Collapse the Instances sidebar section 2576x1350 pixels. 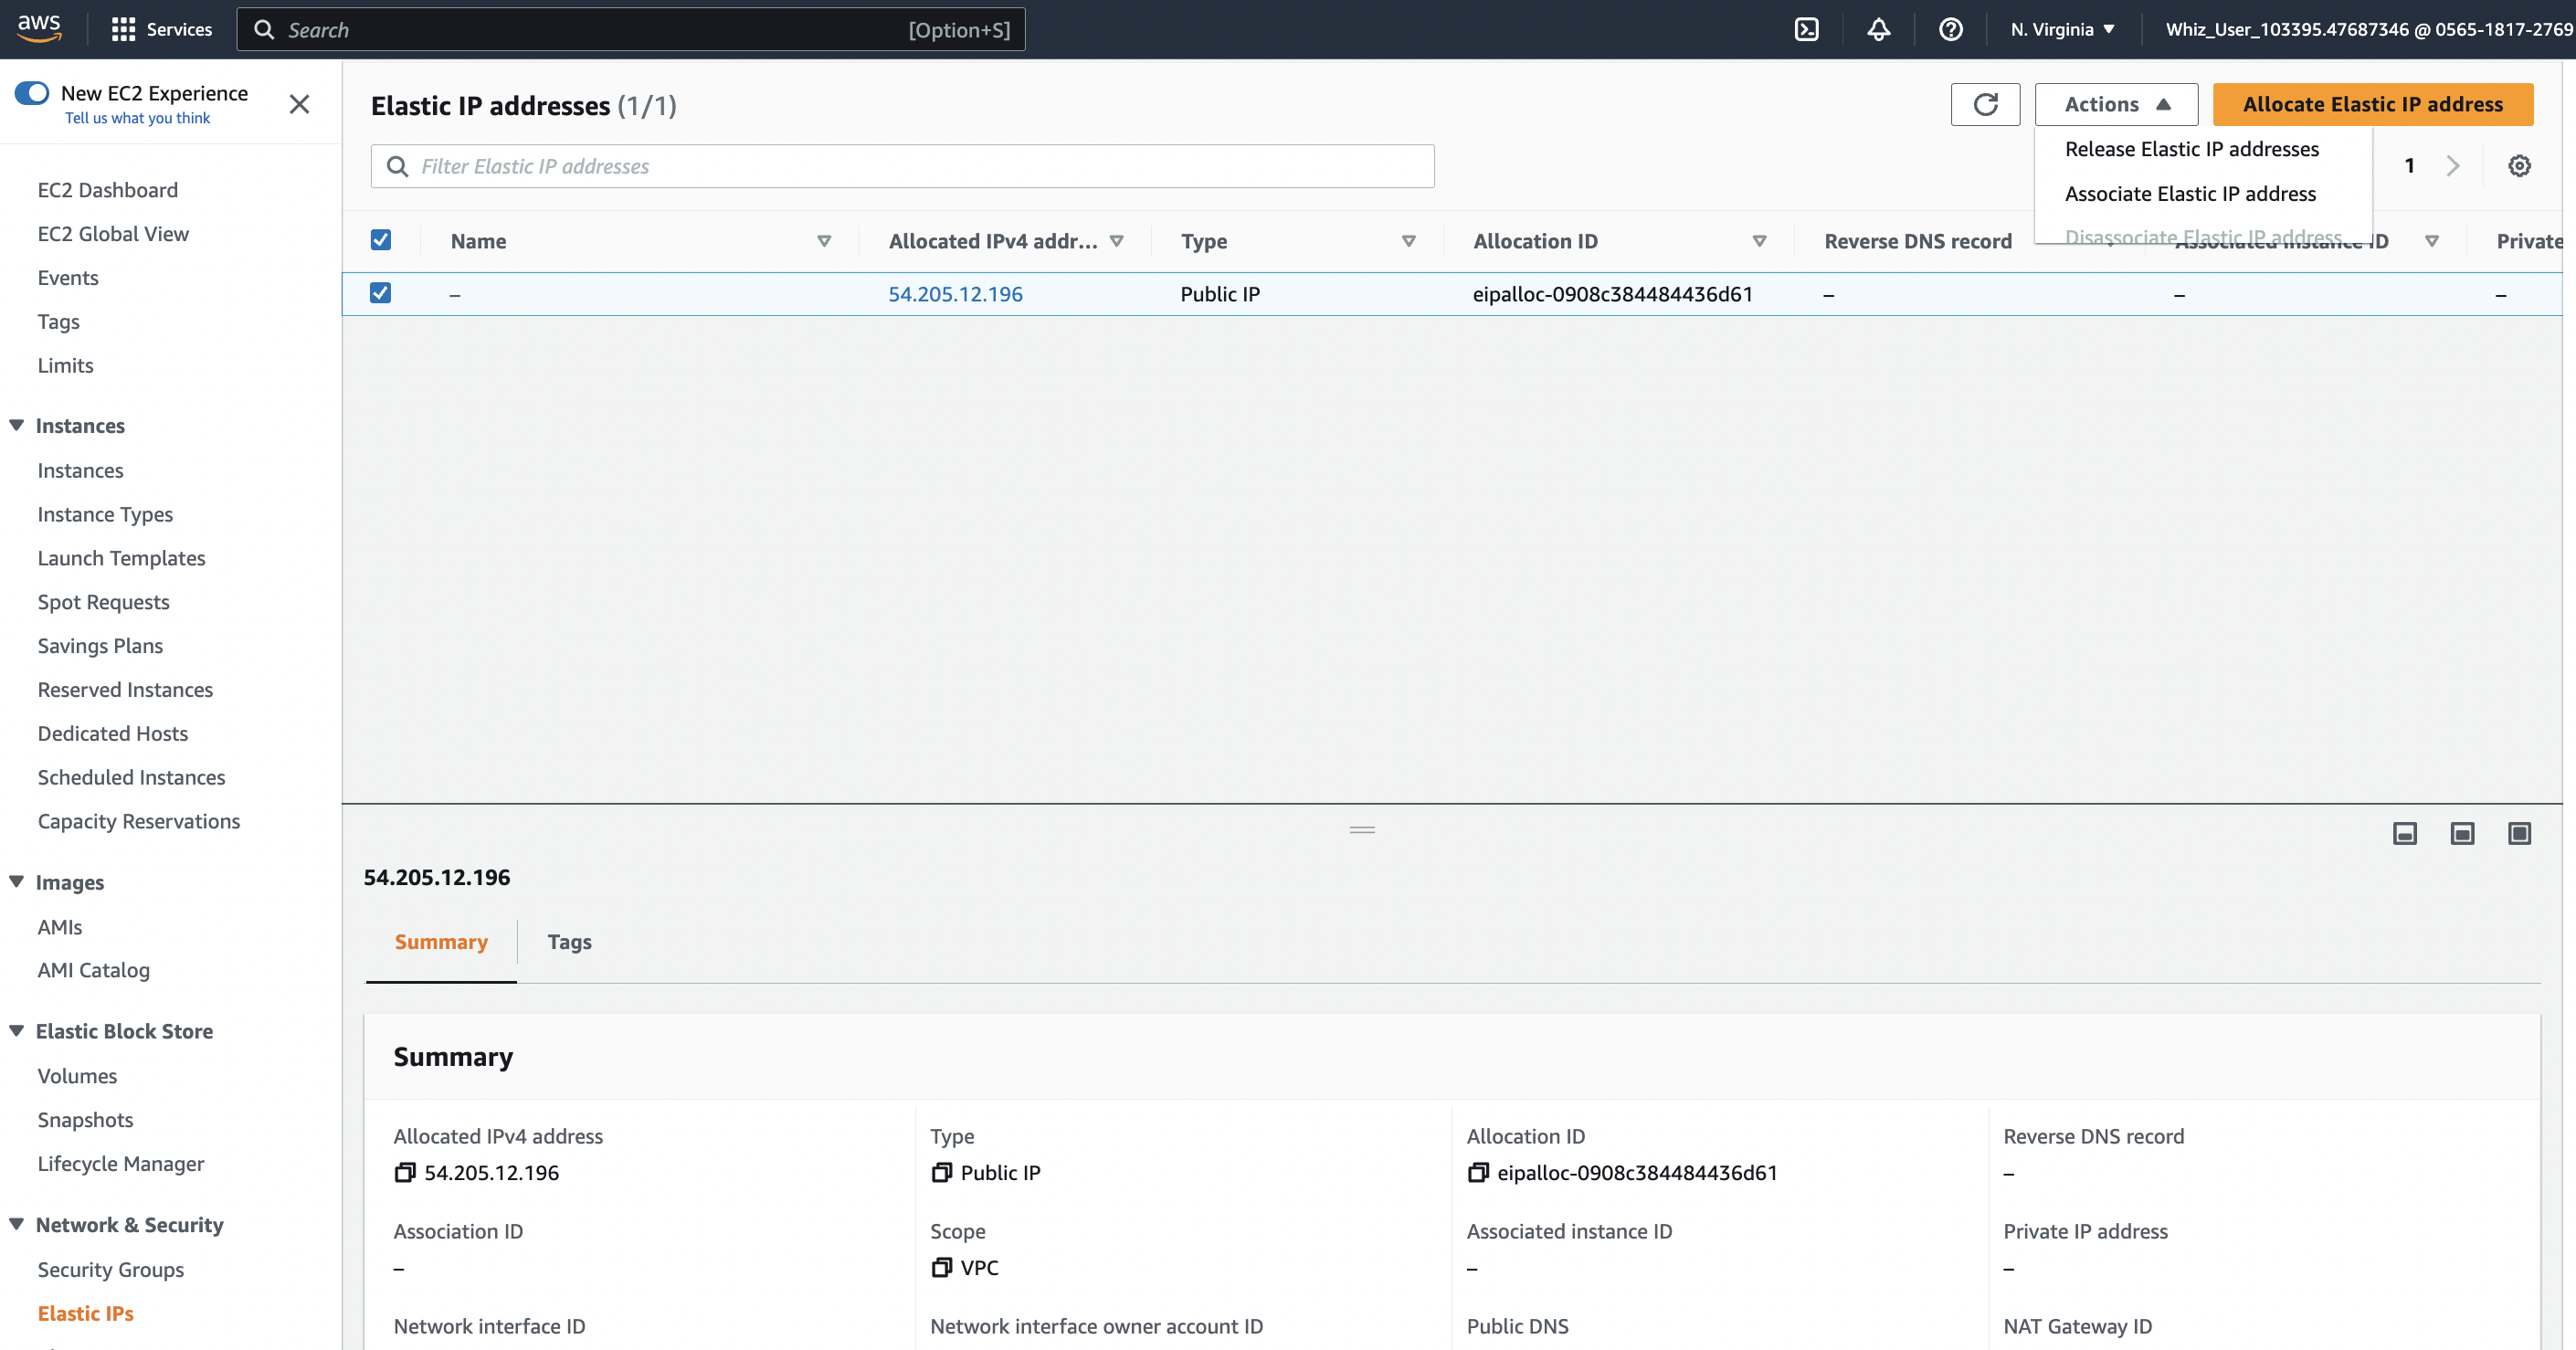17,425
